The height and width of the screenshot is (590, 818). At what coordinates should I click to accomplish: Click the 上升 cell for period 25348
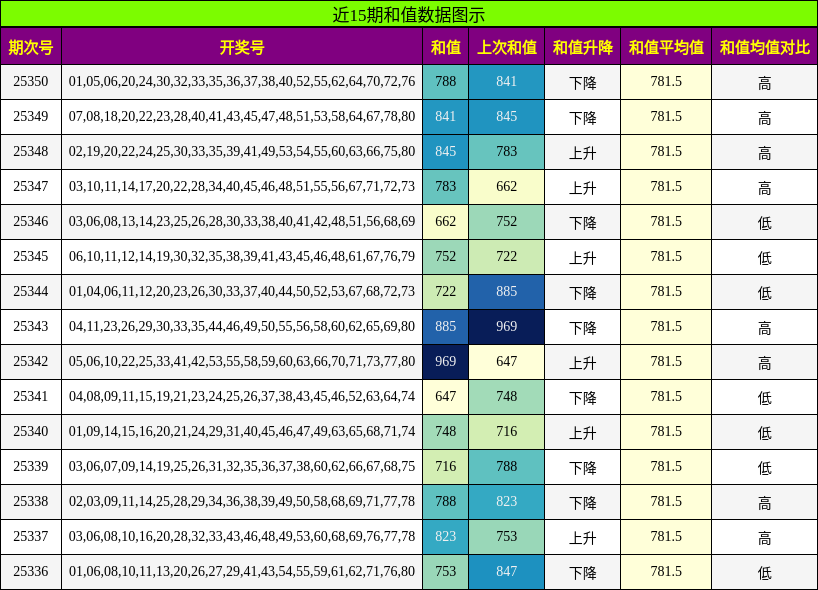[x=581, y=152]
